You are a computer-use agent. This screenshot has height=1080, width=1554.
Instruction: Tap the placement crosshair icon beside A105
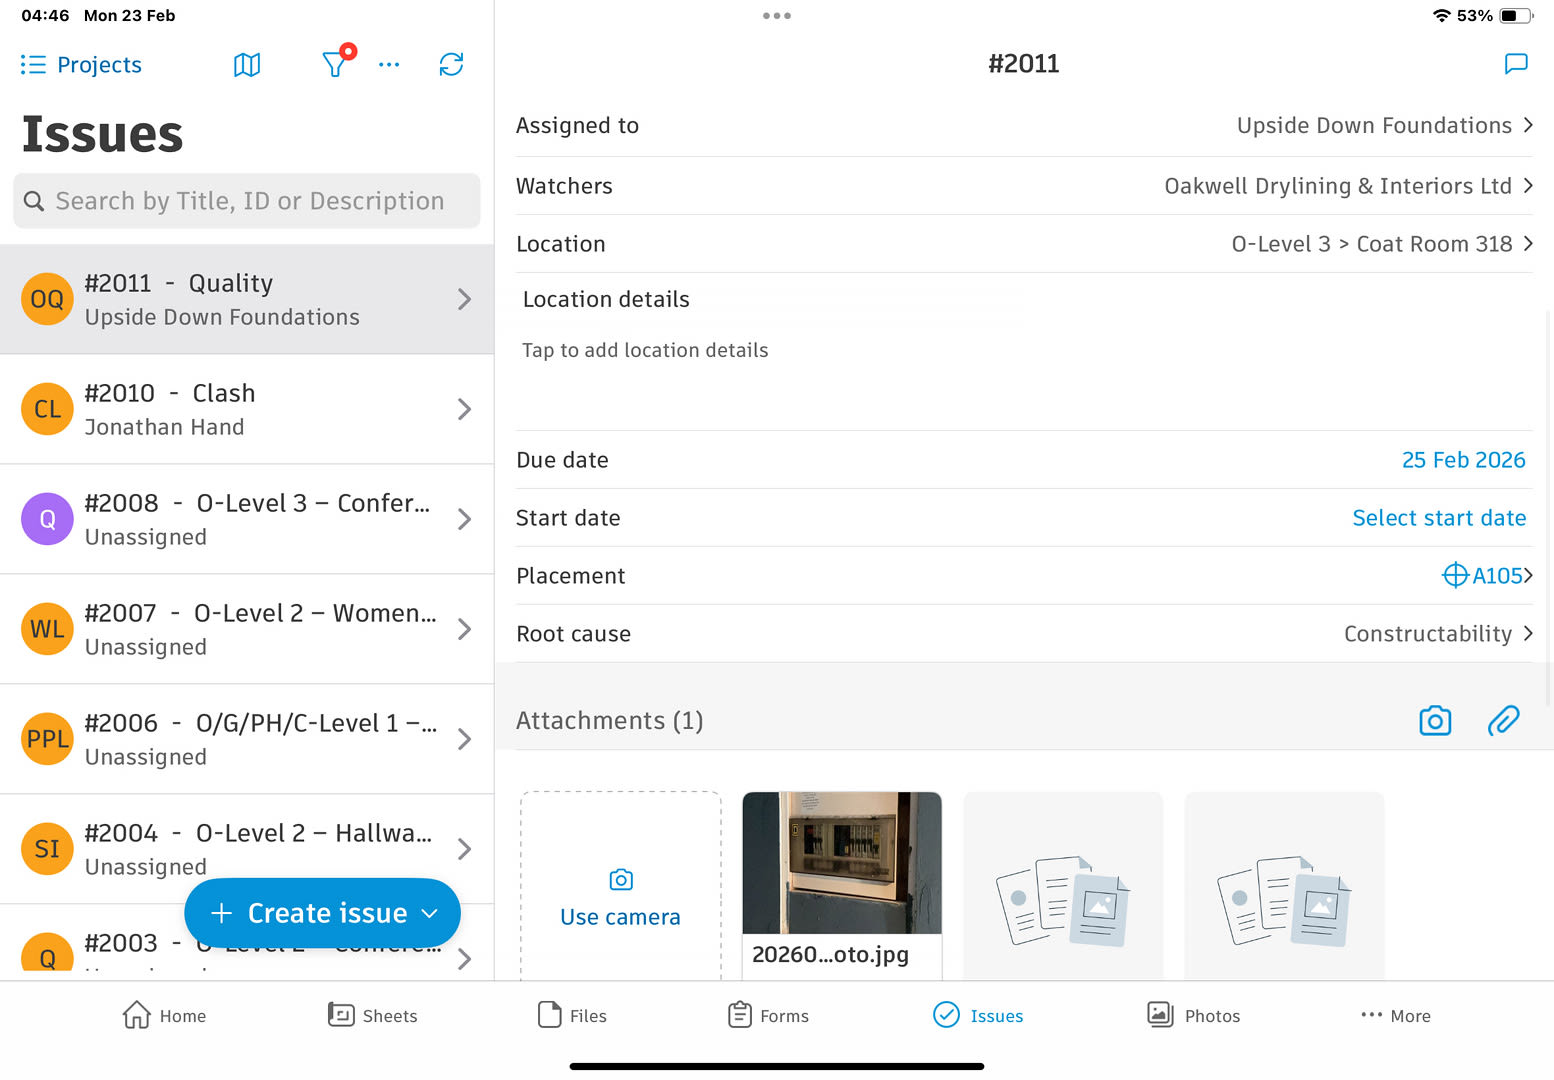pyautogui.click(x=1455, y=575)
